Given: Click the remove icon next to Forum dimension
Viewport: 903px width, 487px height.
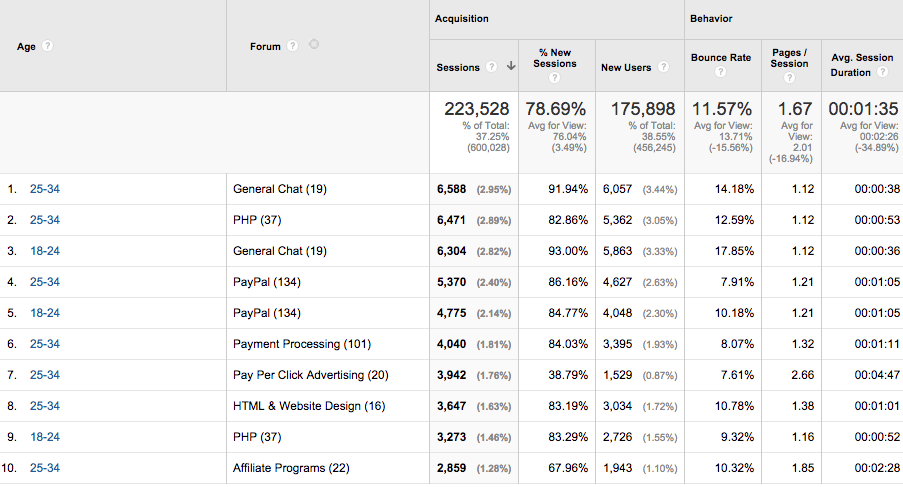Looking at the screenshot, I should [314, 45].
